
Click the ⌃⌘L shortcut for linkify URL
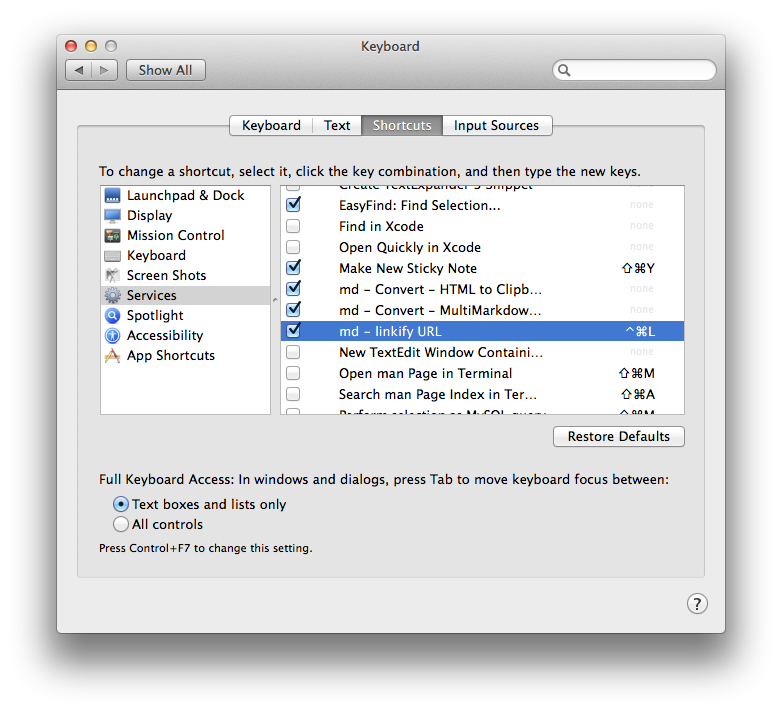[640, 331]
